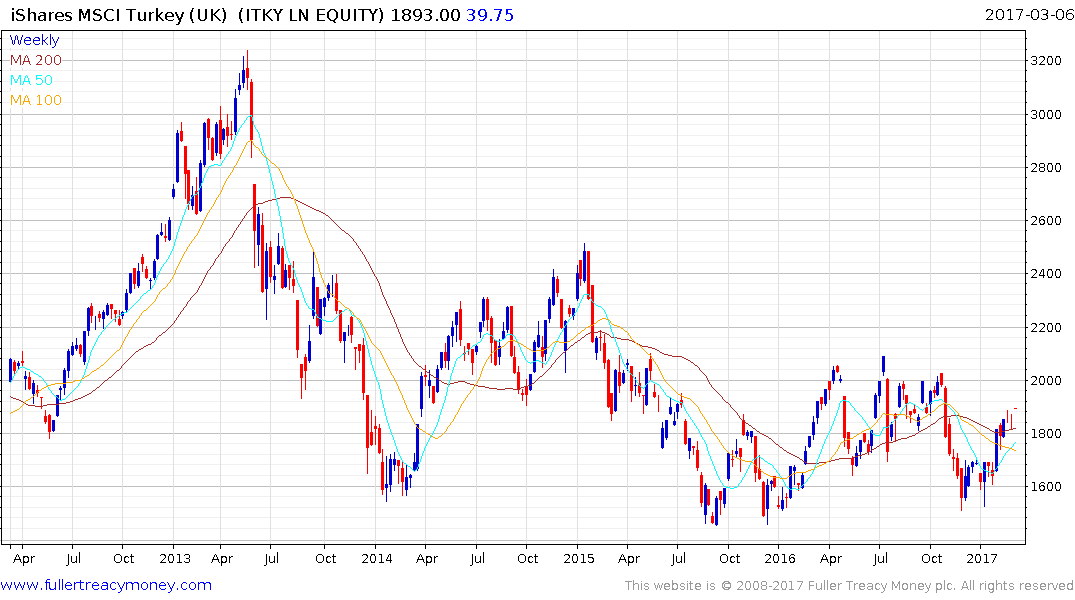Screen dimensions: 1075x600
Task: Click the 3200 price axis label
Action: tap(1046, 60)
